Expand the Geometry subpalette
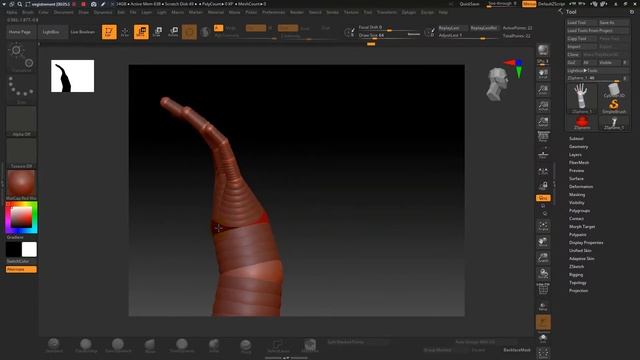The width and height of the screenshot is (640, 360). 579,147
